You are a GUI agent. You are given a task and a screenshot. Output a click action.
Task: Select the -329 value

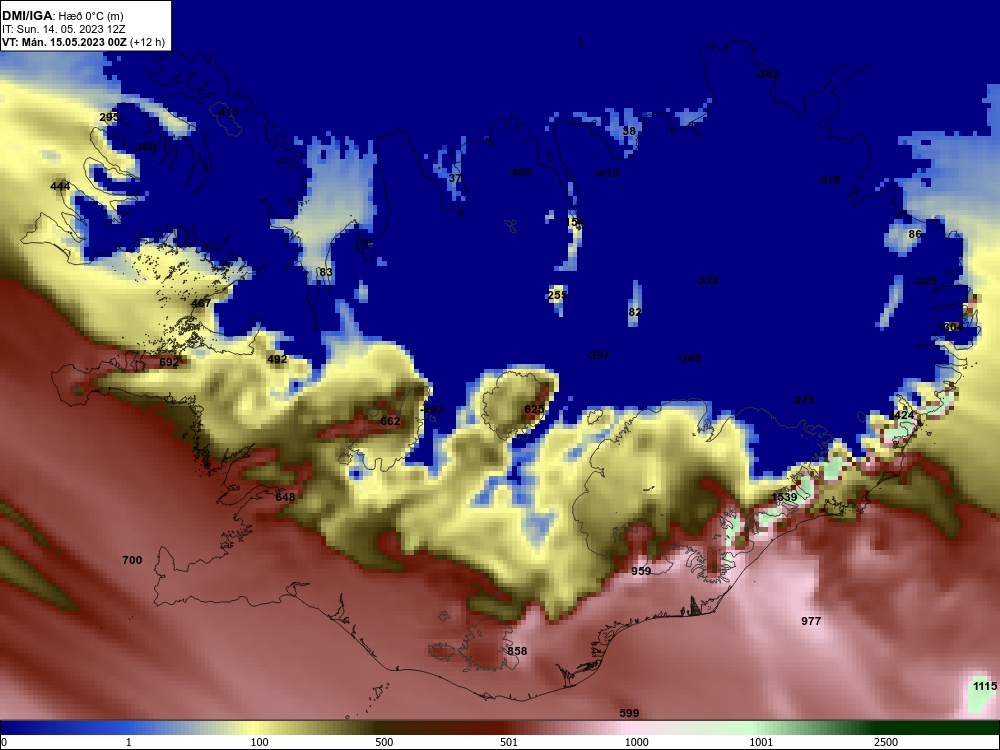[x=925, y=281]
